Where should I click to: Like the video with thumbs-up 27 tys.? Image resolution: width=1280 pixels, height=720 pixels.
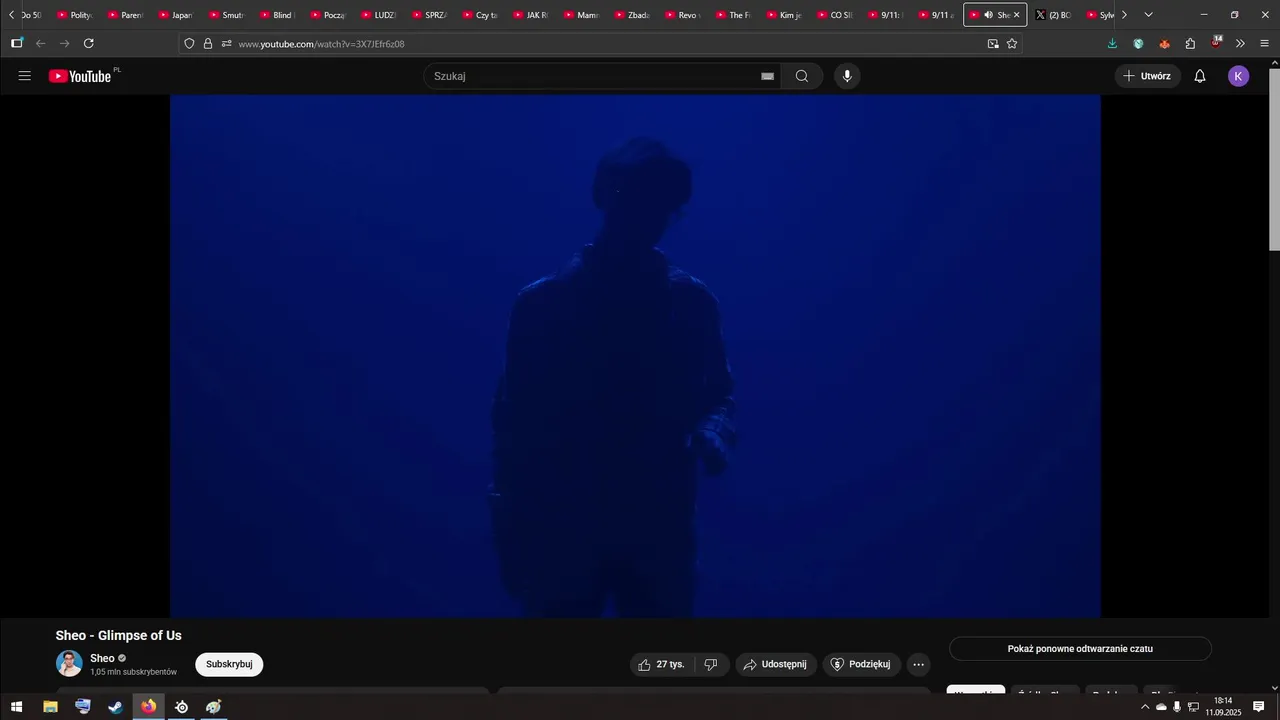pos(663,664)
